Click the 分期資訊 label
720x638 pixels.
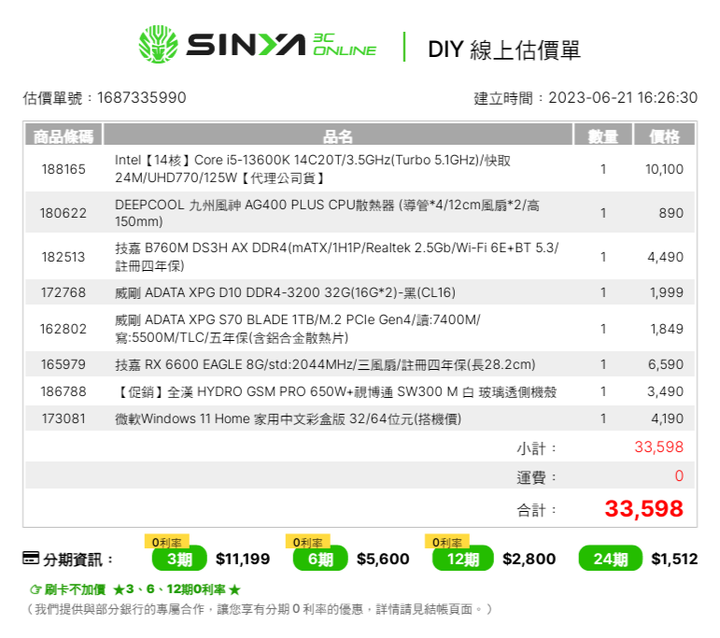78,559
